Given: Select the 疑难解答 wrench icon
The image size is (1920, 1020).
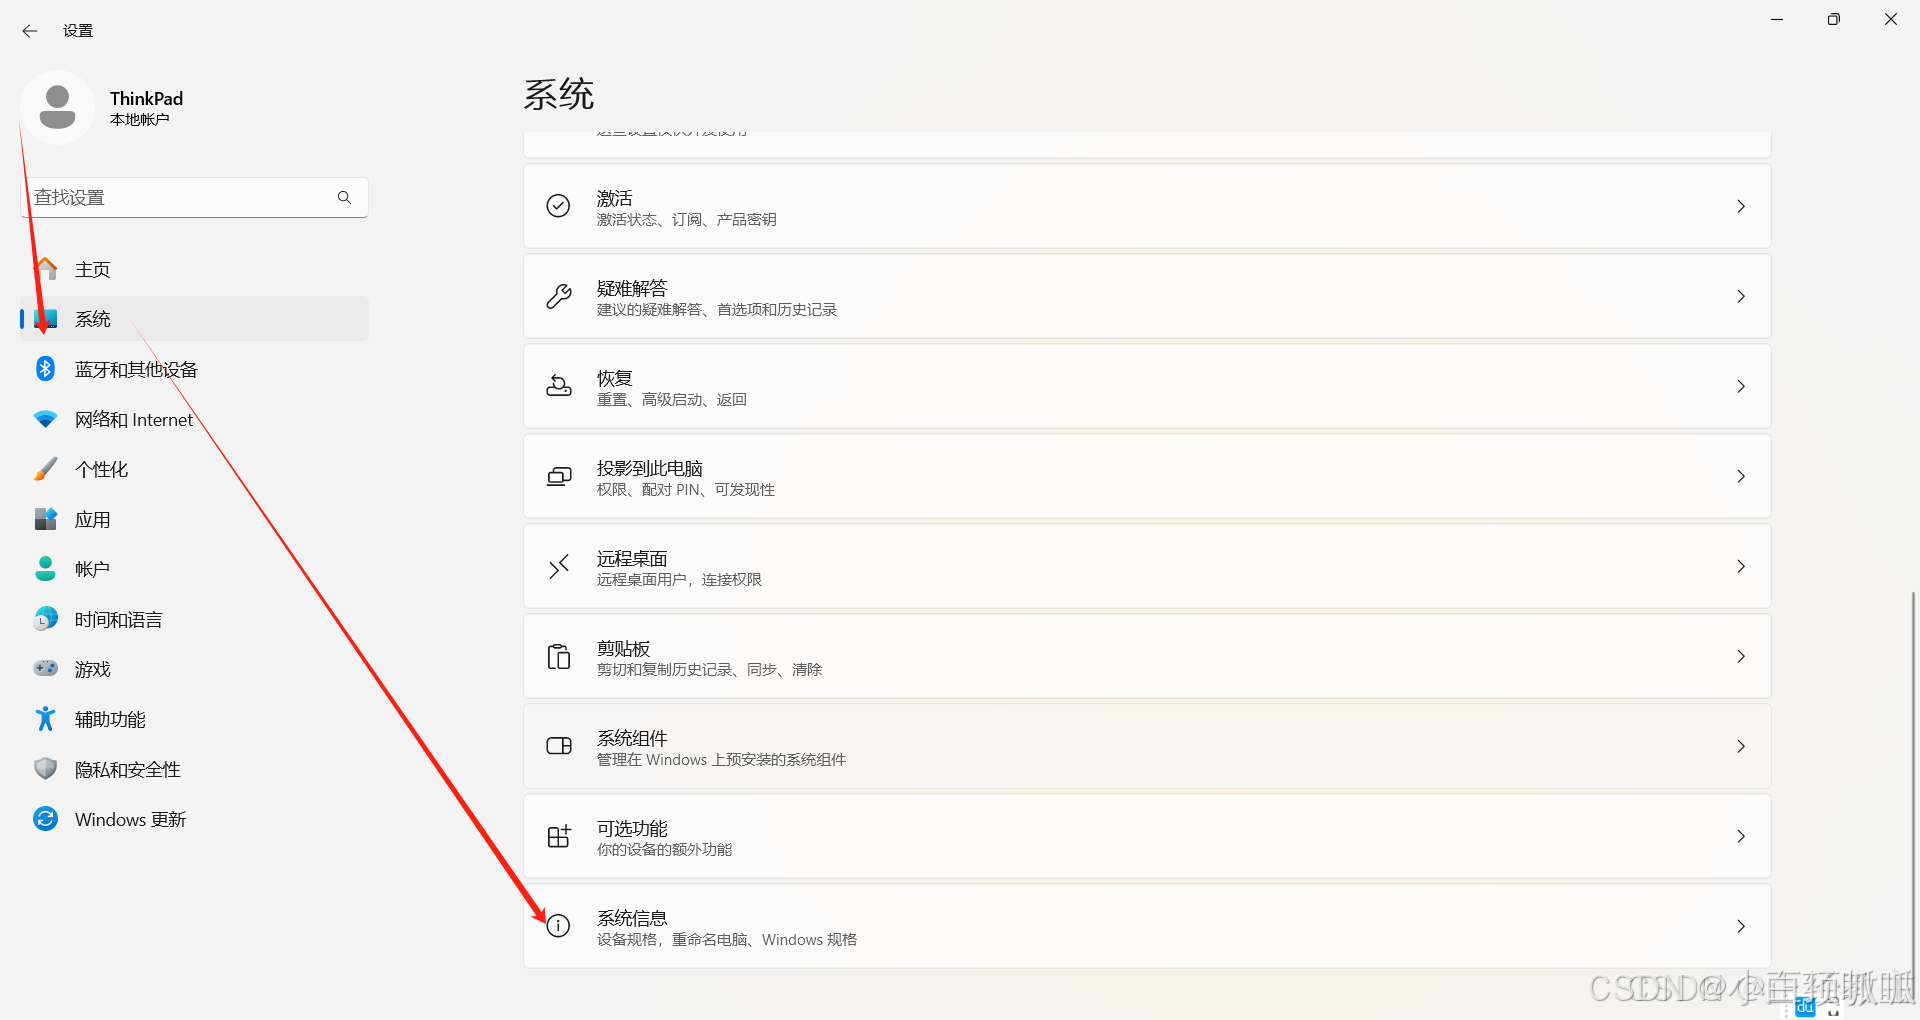Looking at the screenshot, I should pyautogui.click(x=558, y=296).
